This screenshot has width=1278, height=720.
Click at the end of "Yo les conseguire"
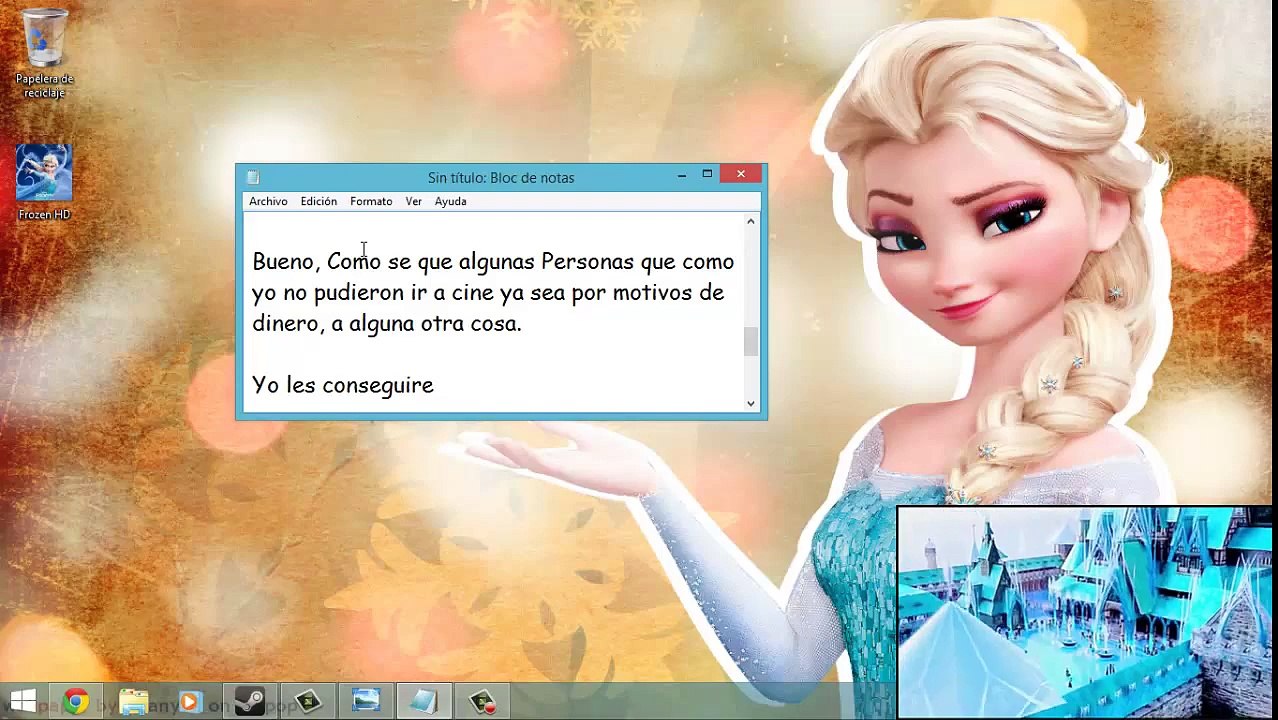click(435, 385)
